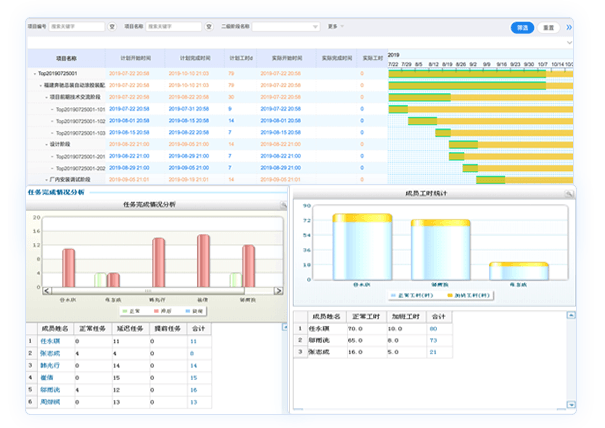
Task: Click the clear icon beside 项目编号 input
Action: point(111,27)
